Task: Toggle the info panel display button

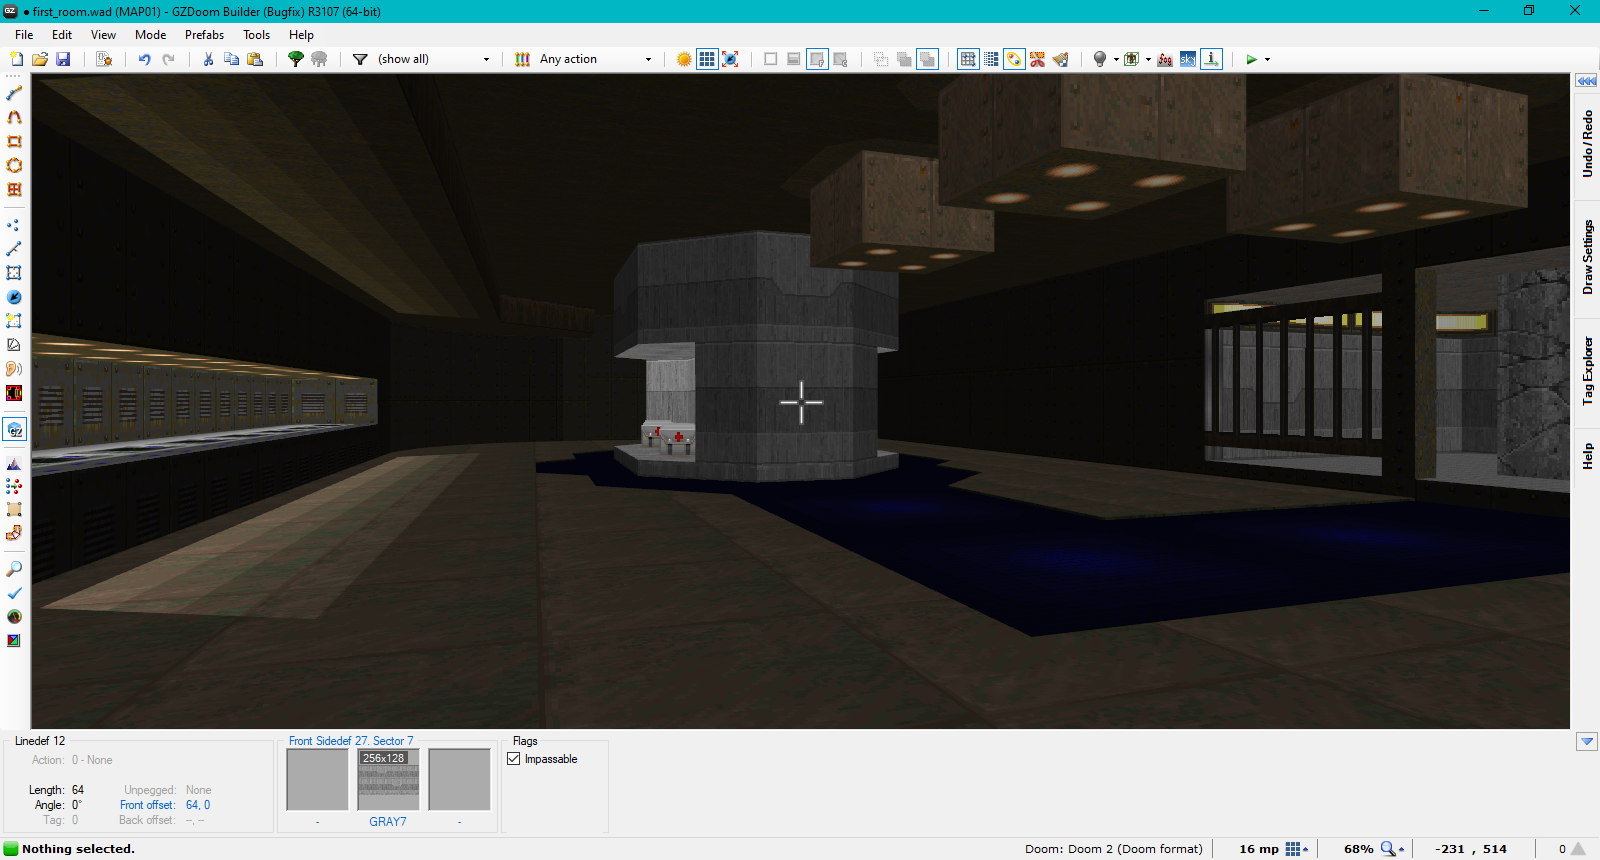Action: click(x=1211, y=59)
